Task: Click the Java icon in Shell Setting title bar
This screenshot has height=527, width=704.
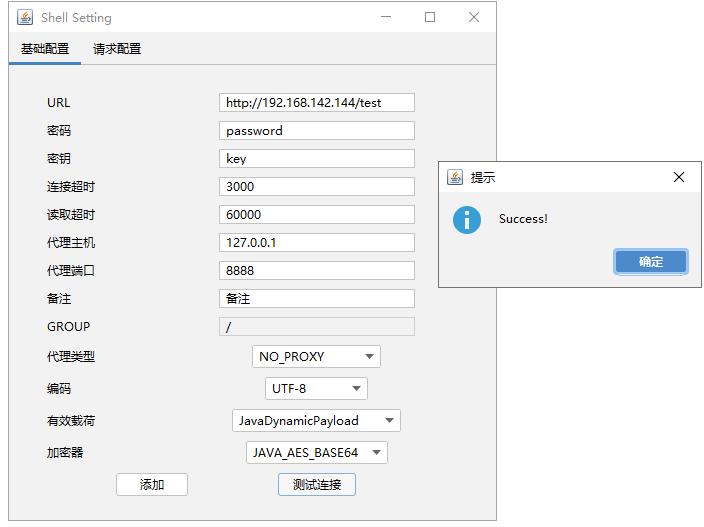Action: pyautogui.click(x=25, y=17)
